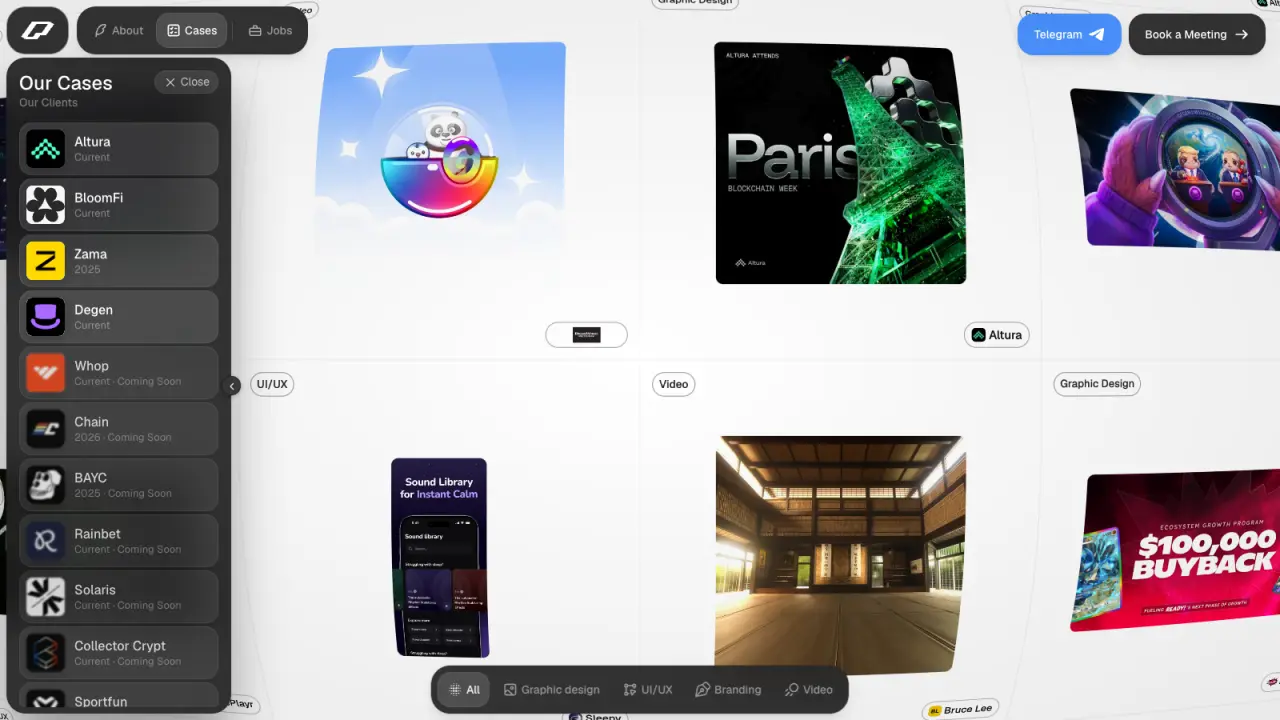Screen dimensions: 1280x720
Task: Open the Paris Blockchain Week thumbnail
Action: (x=841, y=163)
